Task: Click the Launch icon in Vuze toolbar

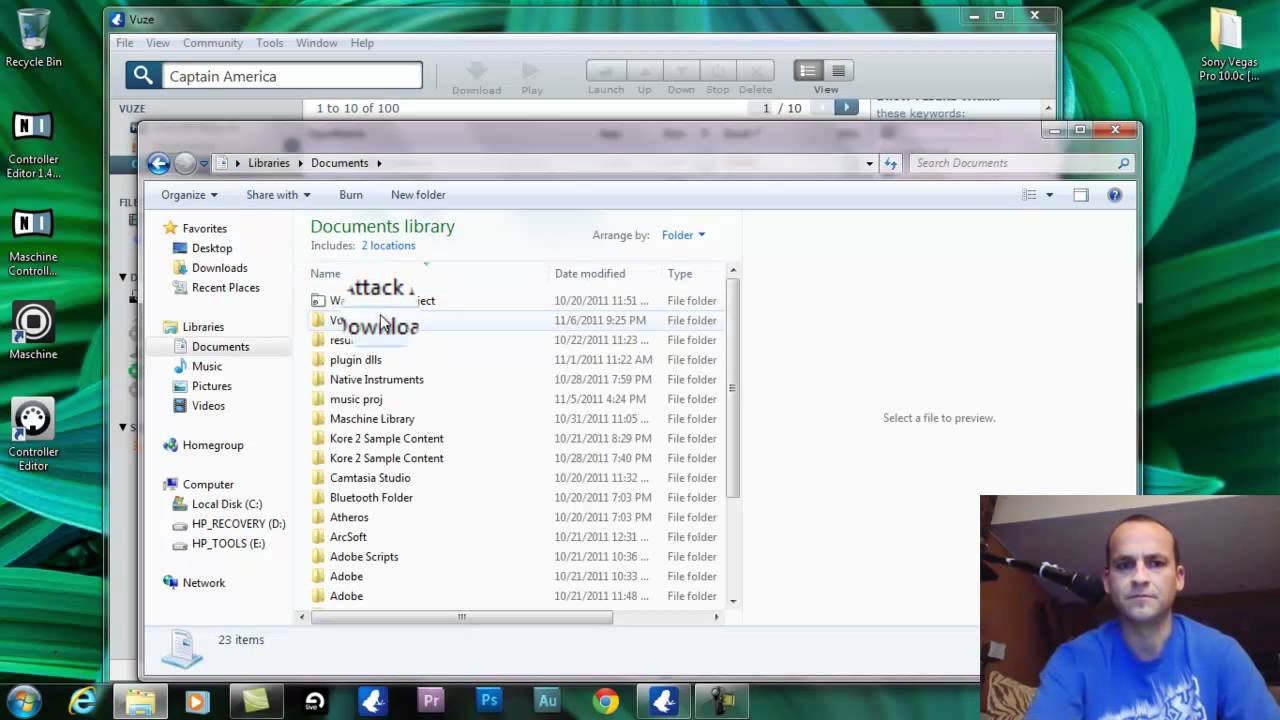Action: [x=605, y=71]
